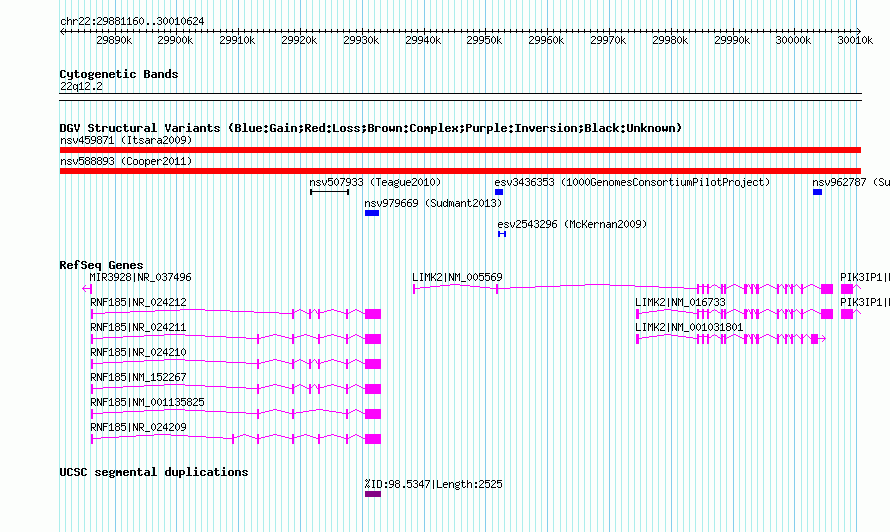Click the nsv979669 (Sudmant2013) blue gain block
The height and width of the screenshot is (532, 890).
tap(372, 213)
